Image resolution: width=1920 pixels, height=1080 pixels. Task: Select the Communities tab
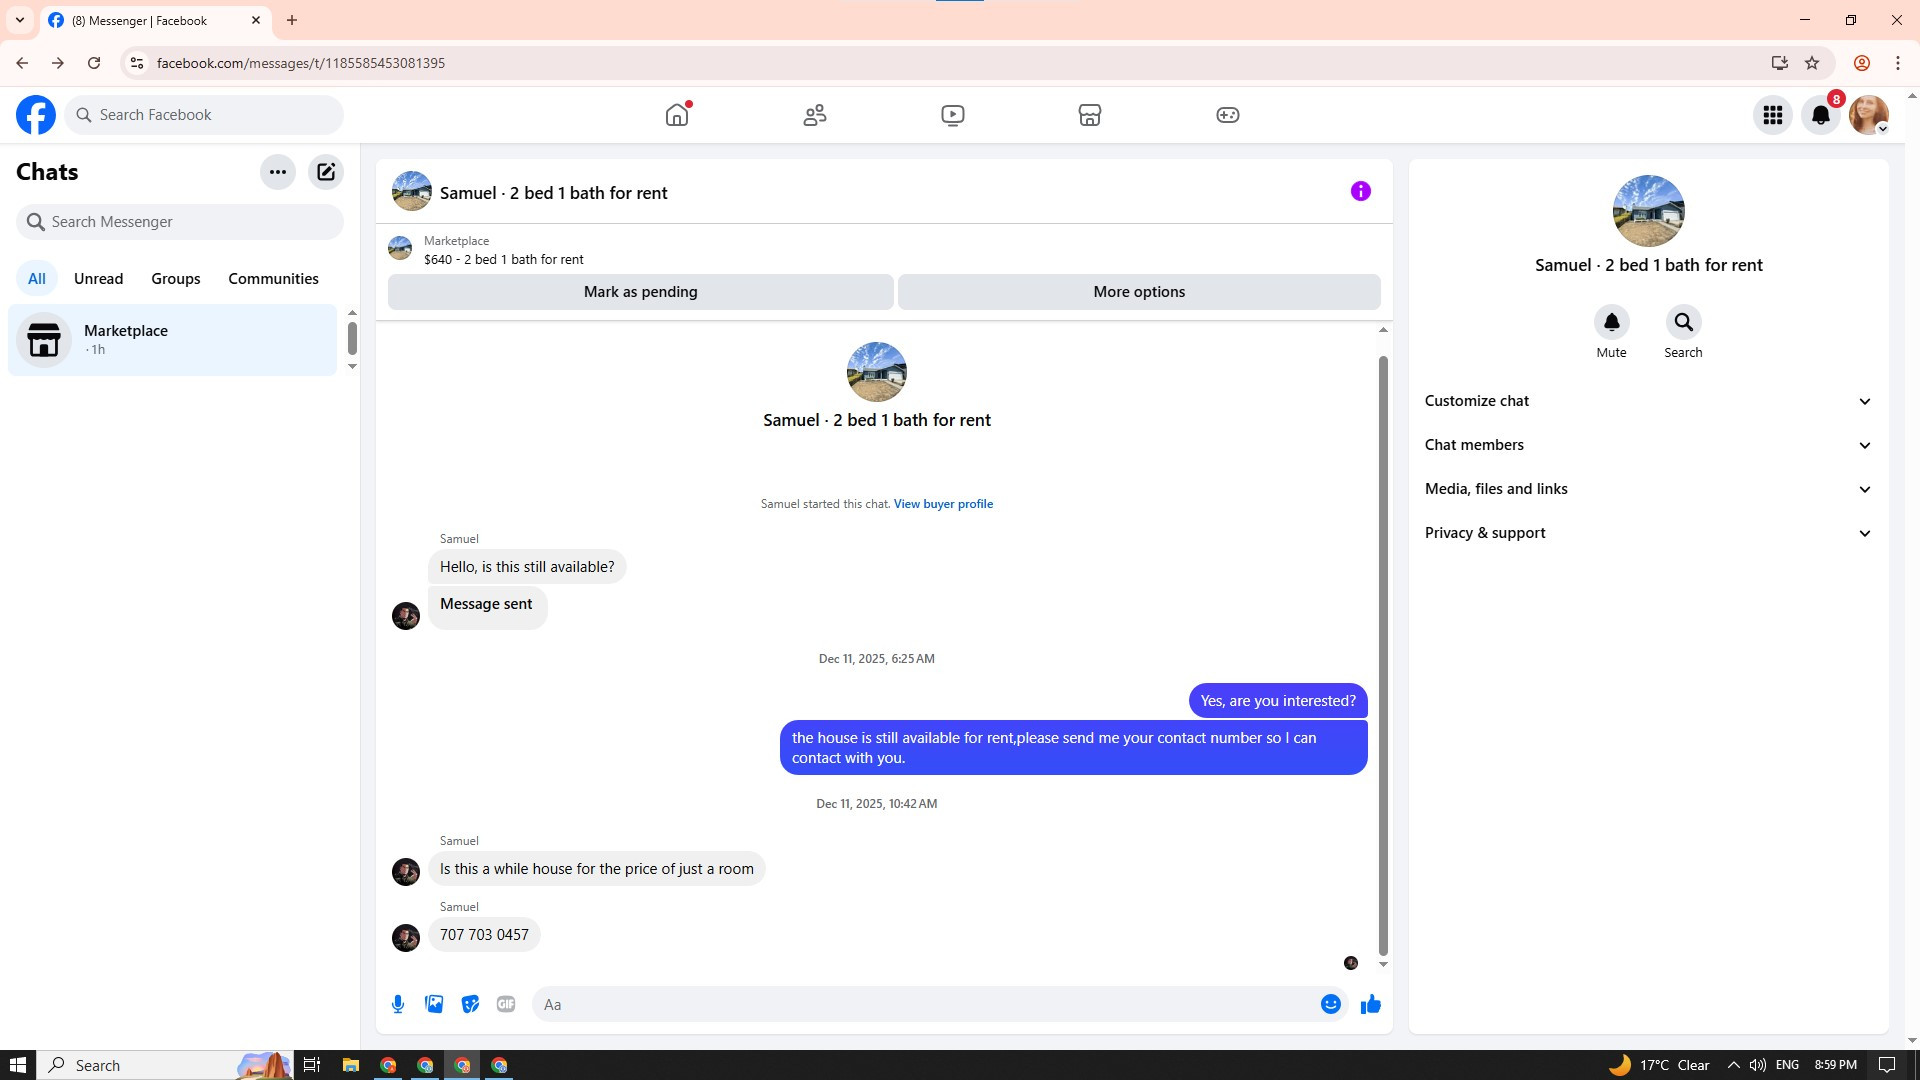273,279
